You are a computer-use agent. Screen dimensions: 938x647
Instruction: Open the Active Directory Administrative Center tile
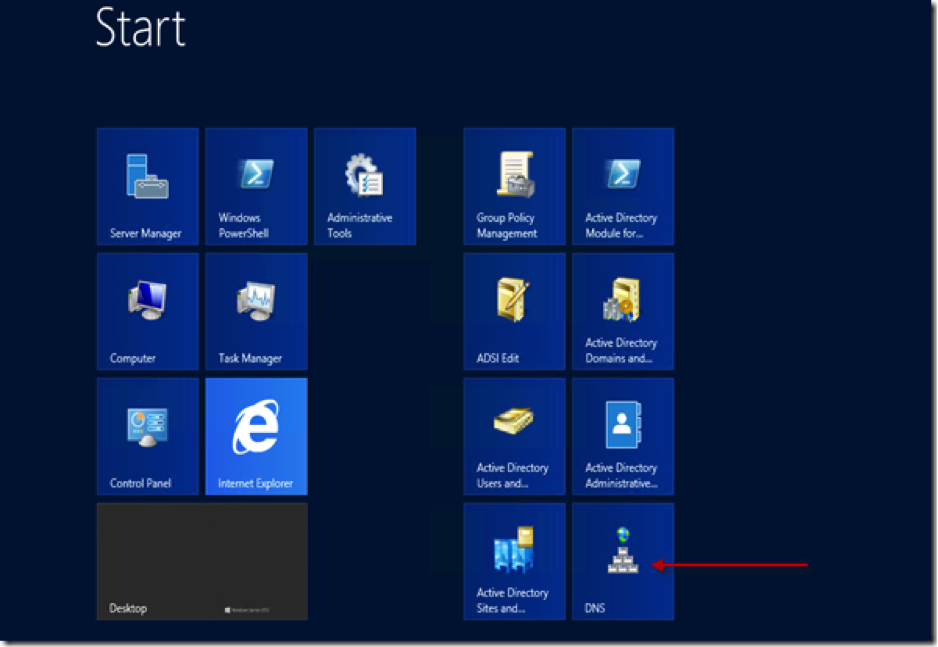click(x=623, y=437)
